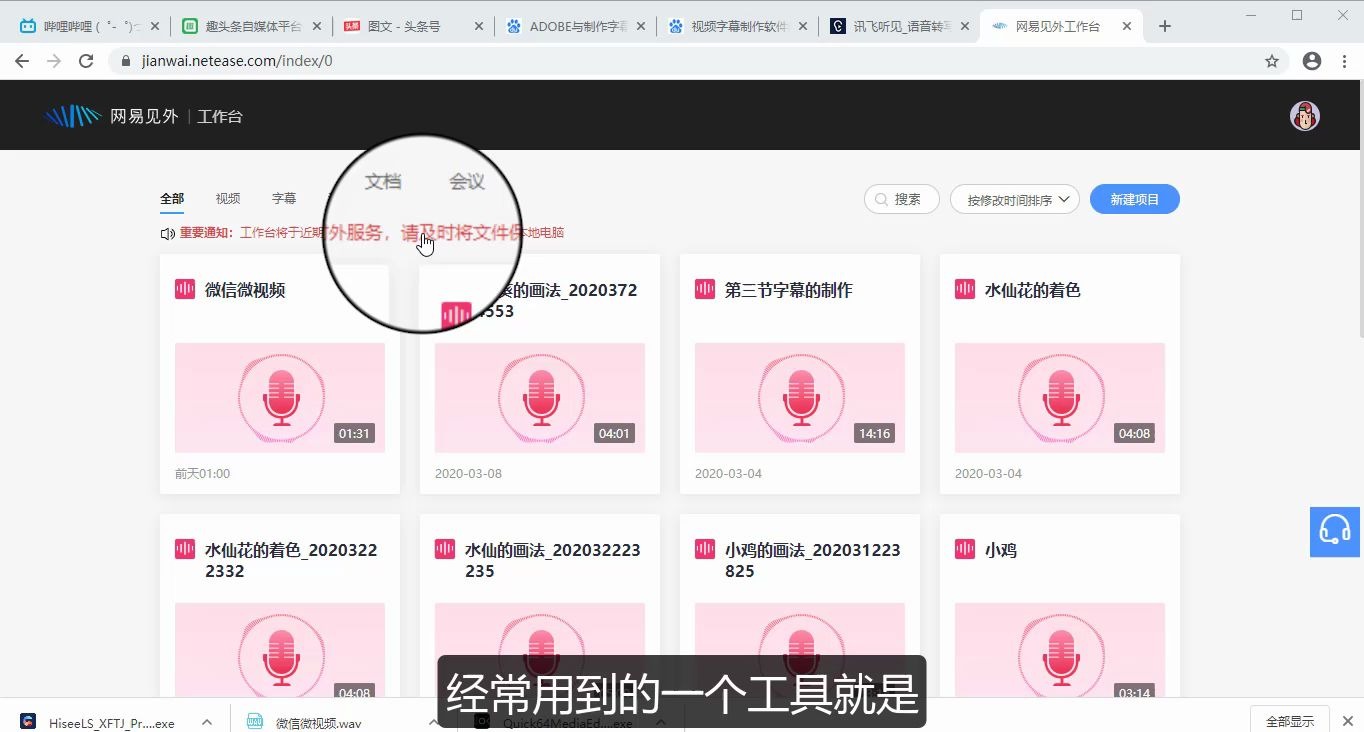1364x732 pixels.
Task: Open Chrome's three-dot menu
Action: (x=1343, y=61)
